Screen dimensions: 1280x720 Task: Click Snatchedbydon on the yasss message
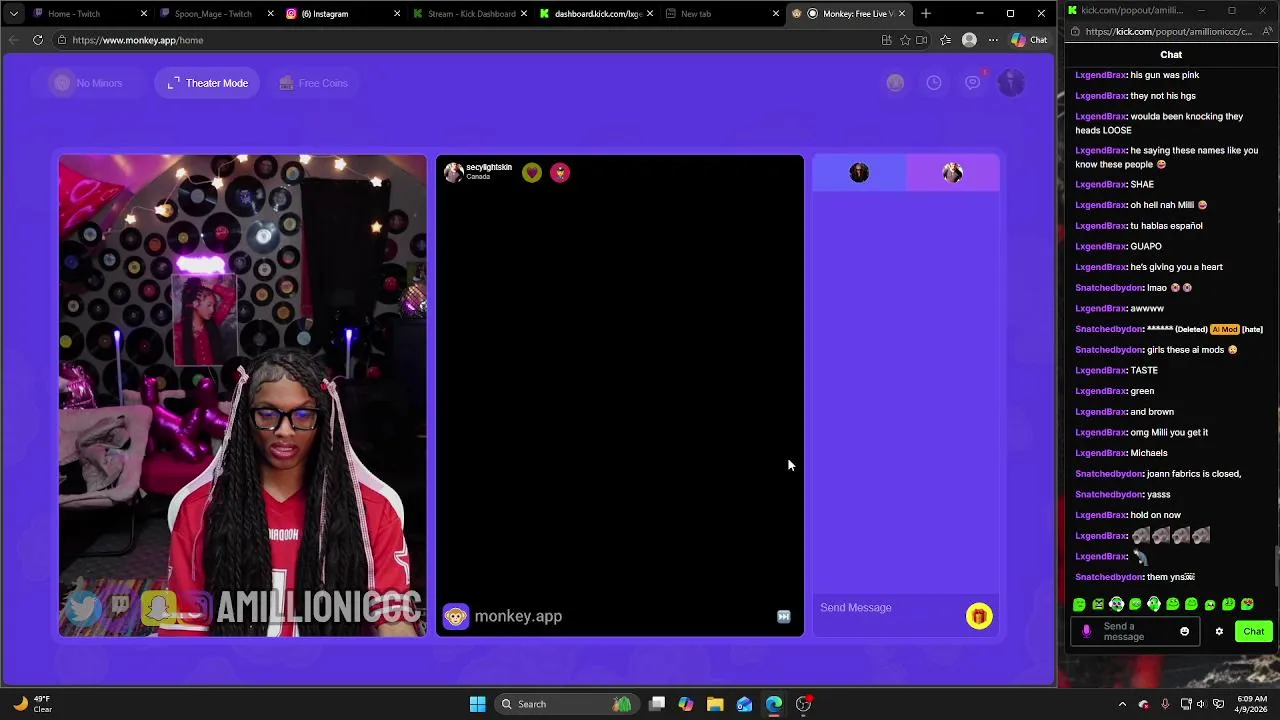point(1109,494)
